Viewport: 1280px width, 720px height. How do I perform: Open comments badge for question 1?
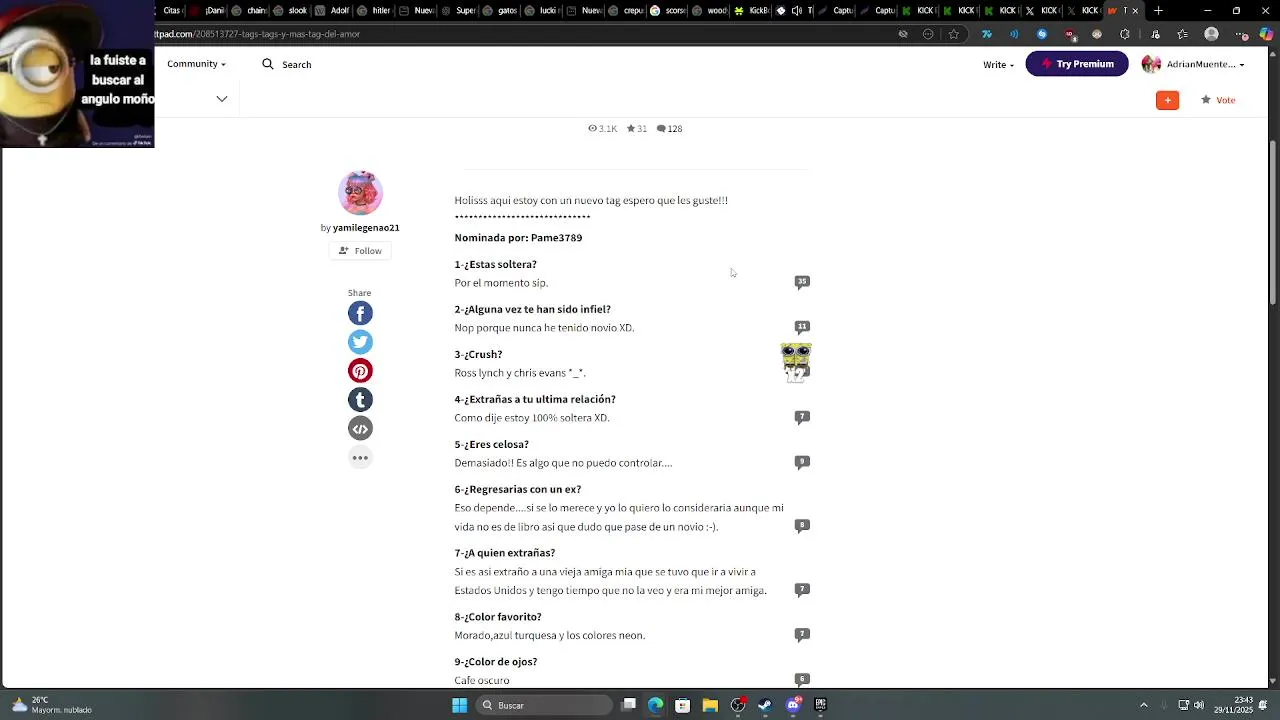click(802, 282)
